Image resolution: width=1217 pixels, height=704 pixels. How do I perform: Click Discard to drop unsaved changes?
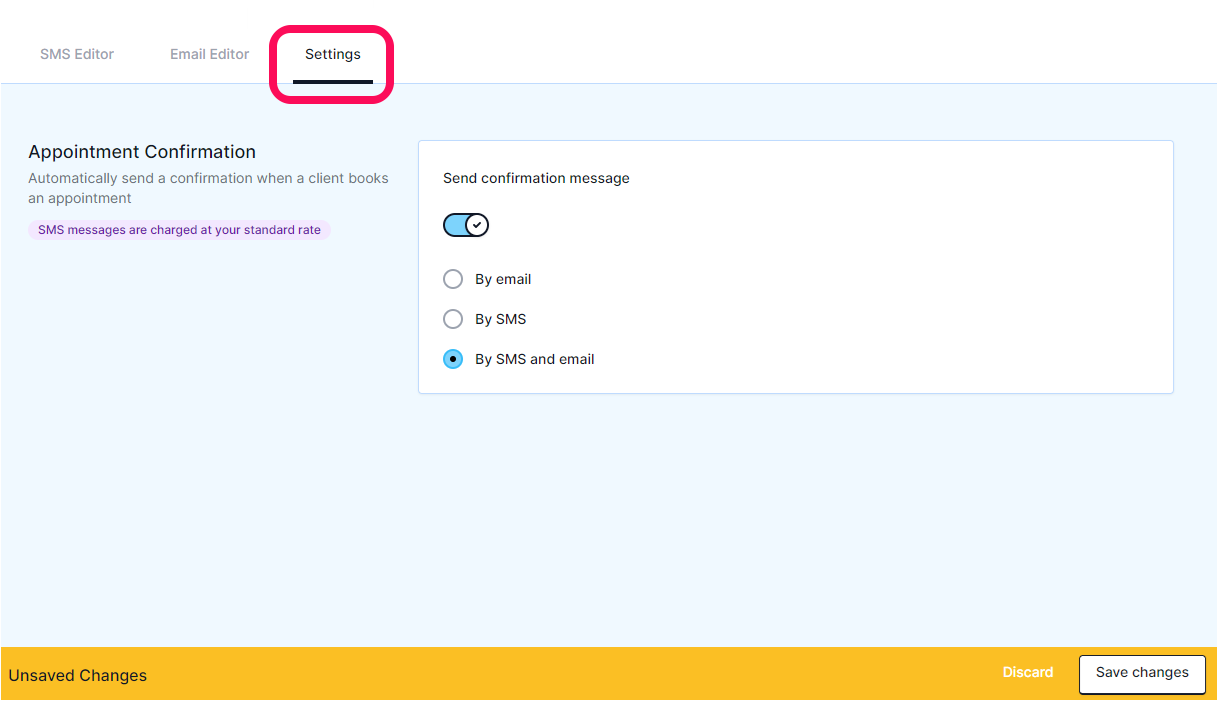coord(1028,672)
